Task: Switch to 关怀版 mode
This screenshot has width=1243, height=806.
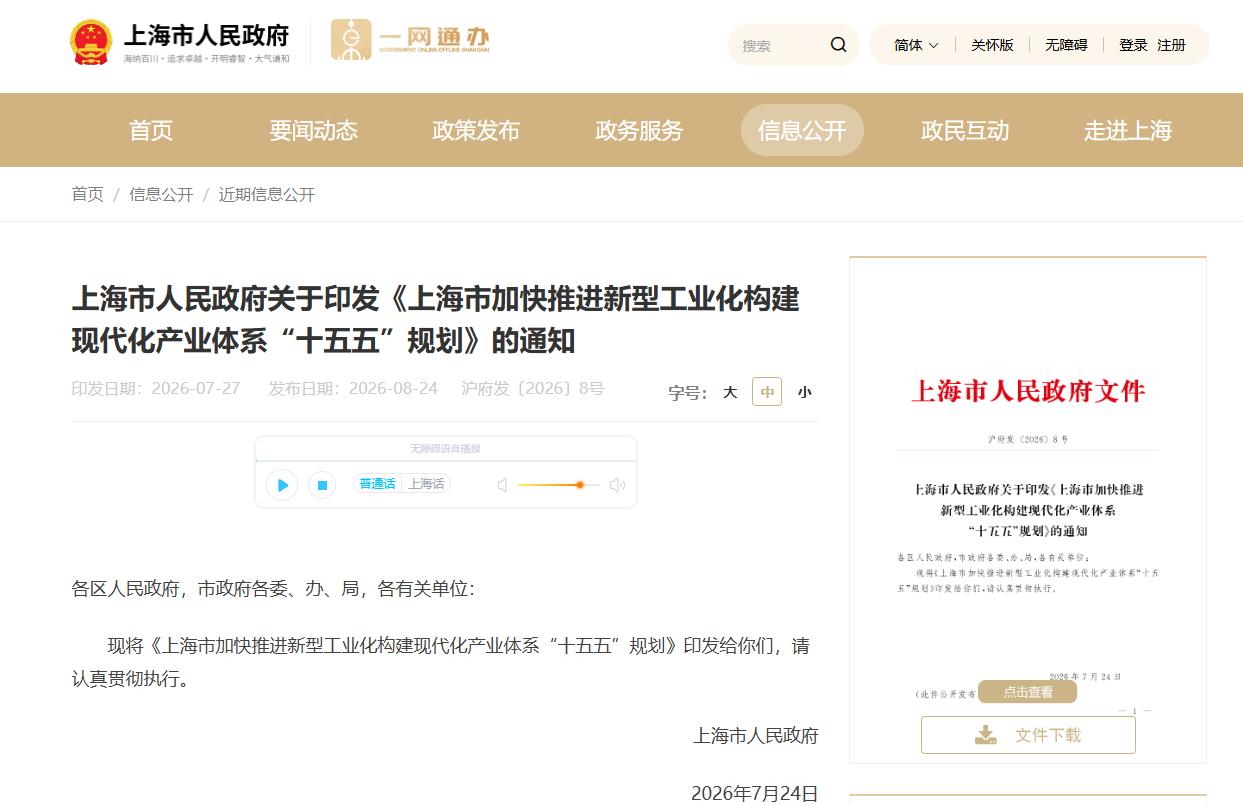Action: click(x=992, y=45)
